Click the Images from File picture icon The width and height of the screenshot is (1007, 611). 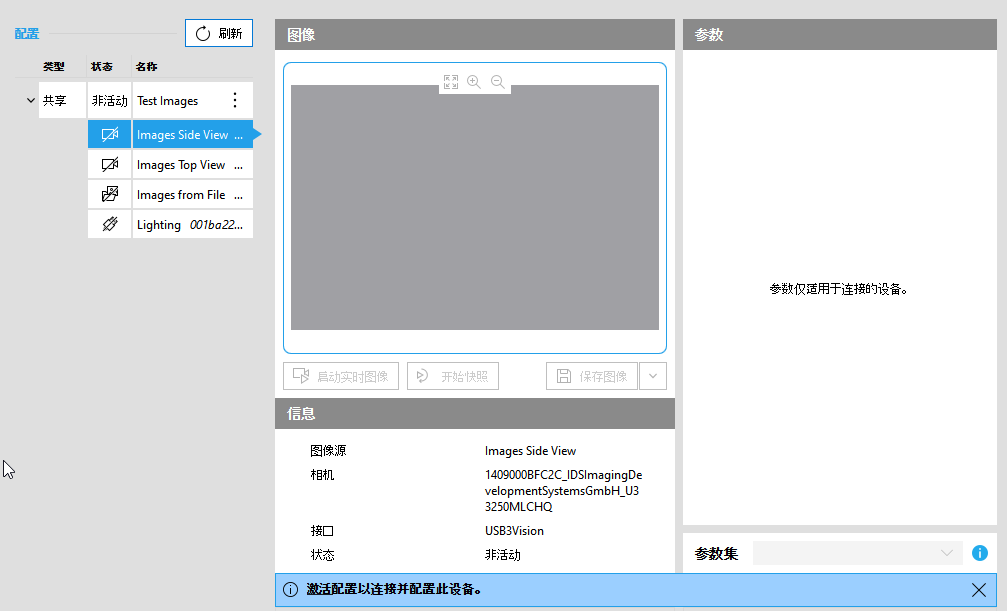click(110, 195)
